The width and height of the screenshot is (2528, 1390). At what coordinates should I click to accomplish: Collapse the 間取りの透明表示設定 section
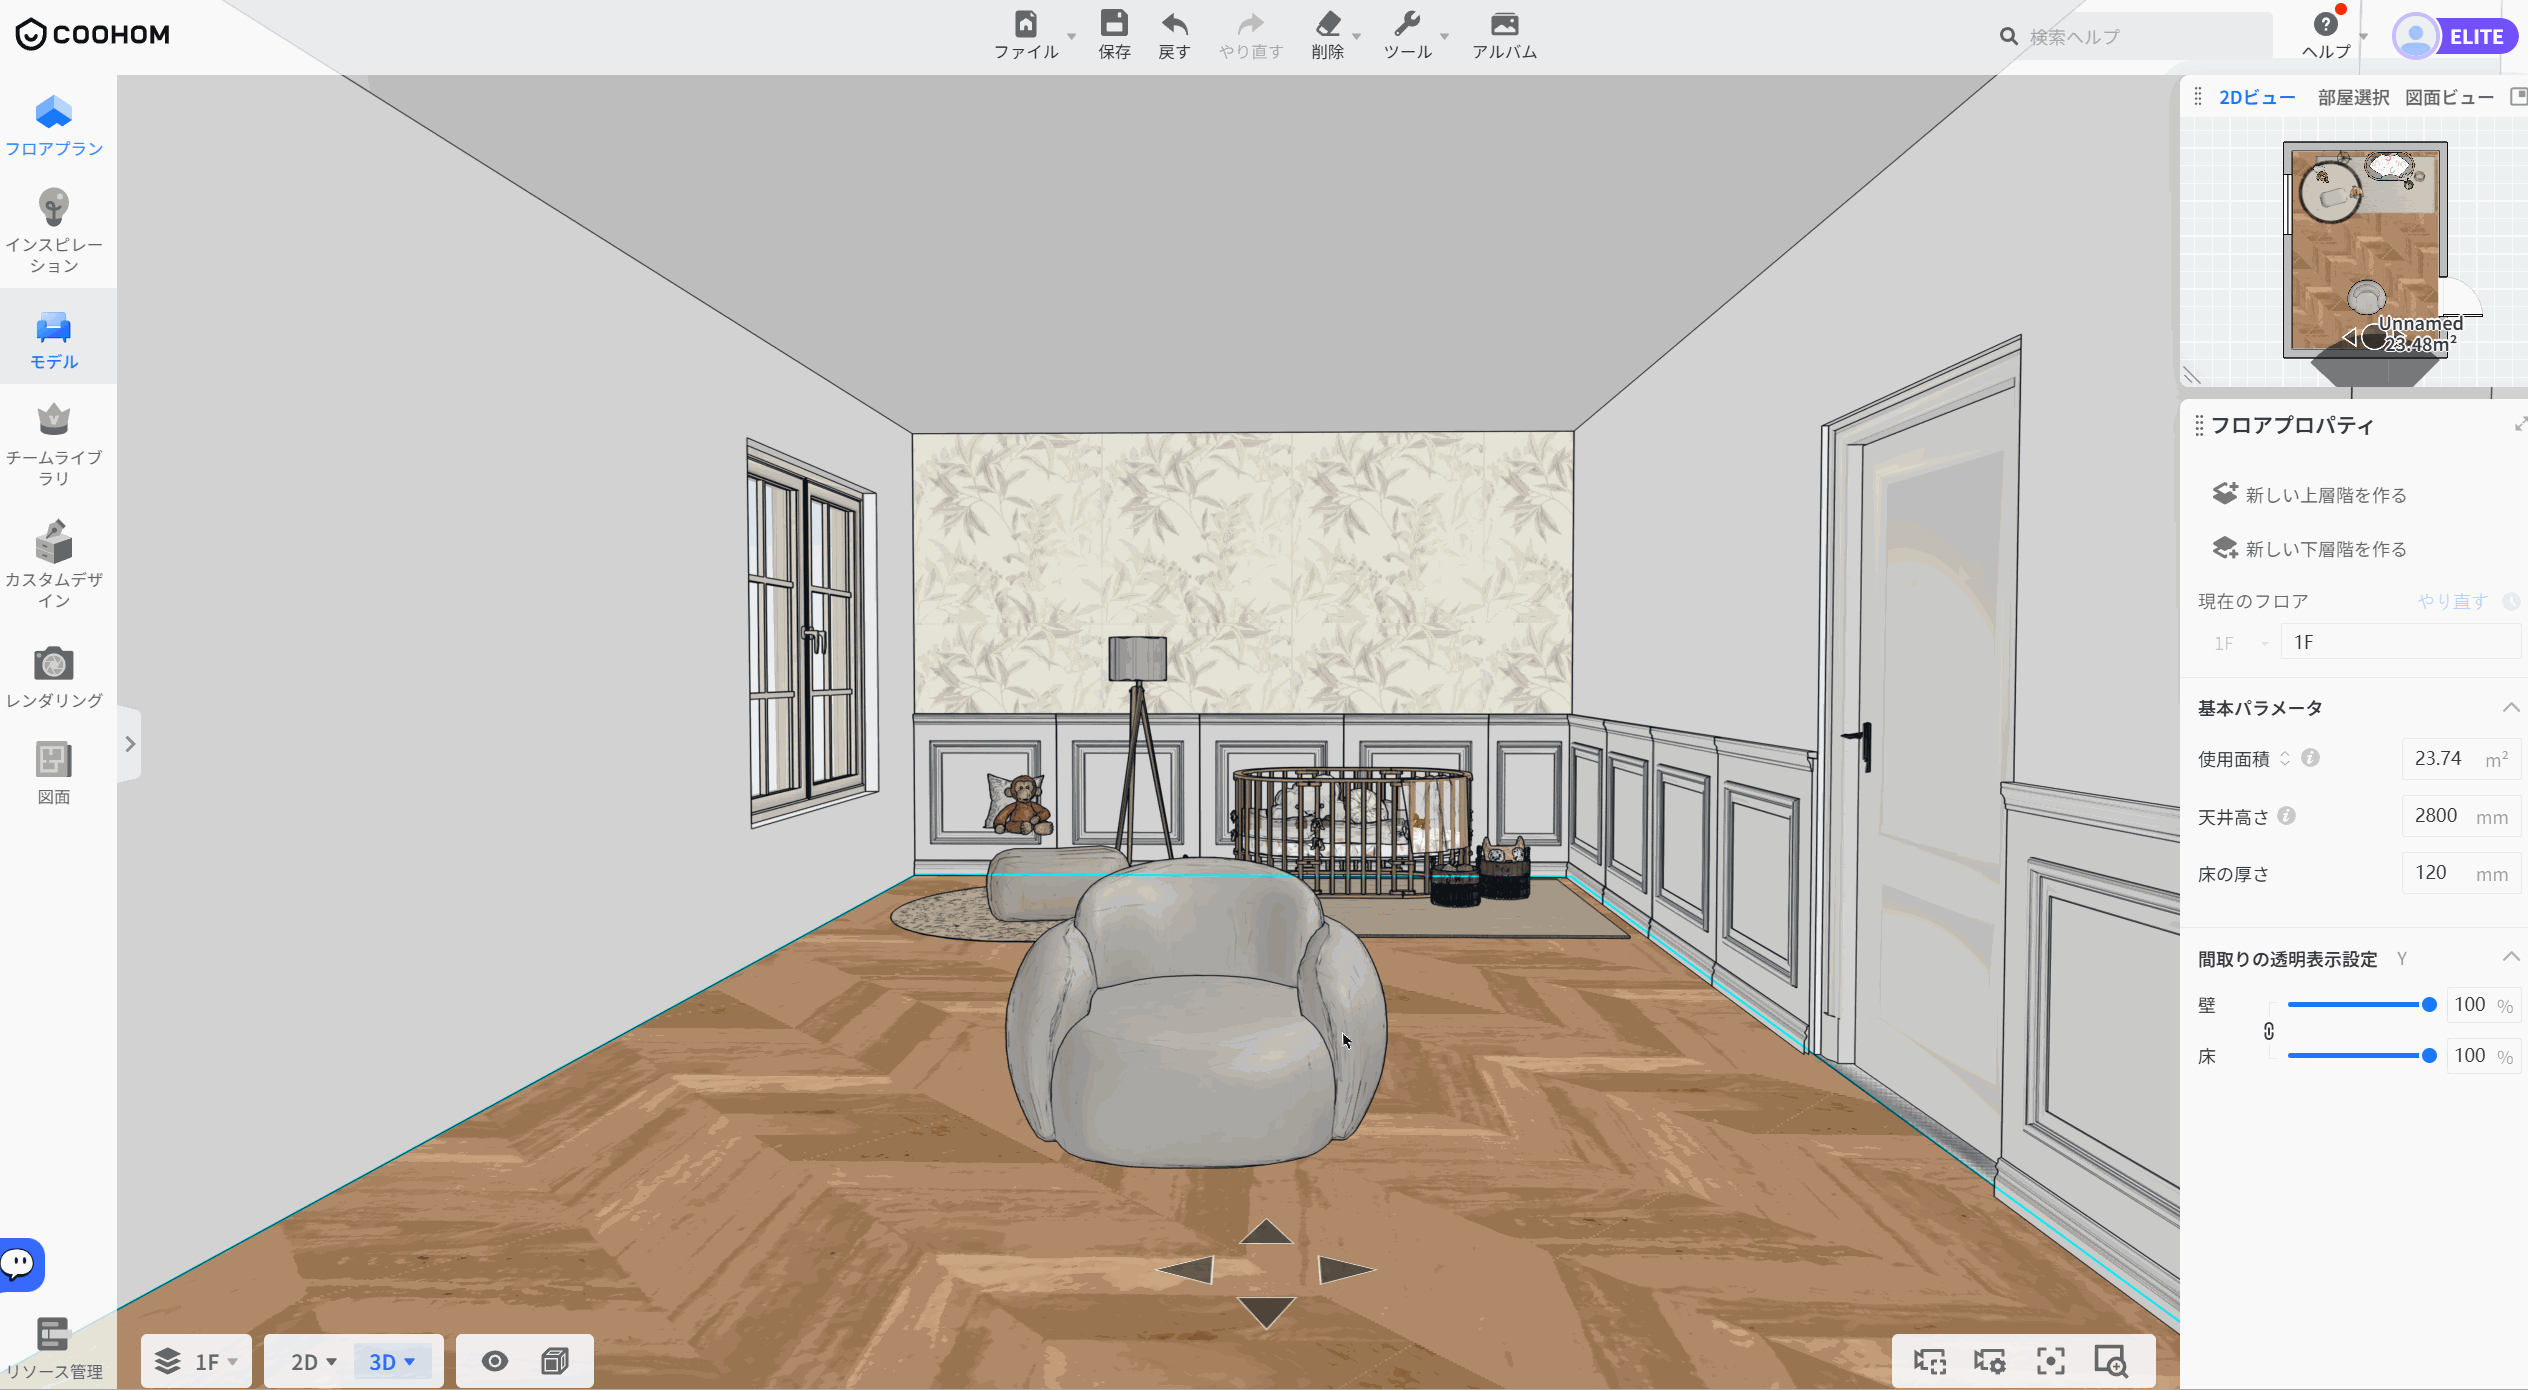pos(2510,958)
